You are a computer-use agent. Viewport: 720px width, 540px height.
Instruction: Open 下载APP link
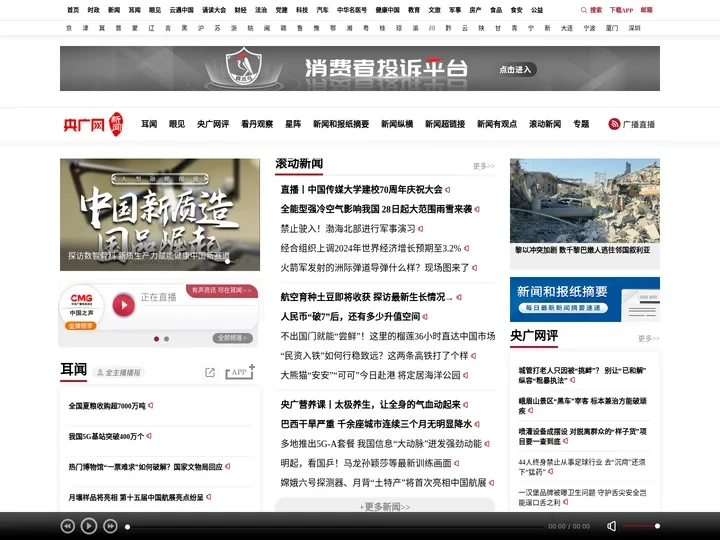click(x=621, y=10)
